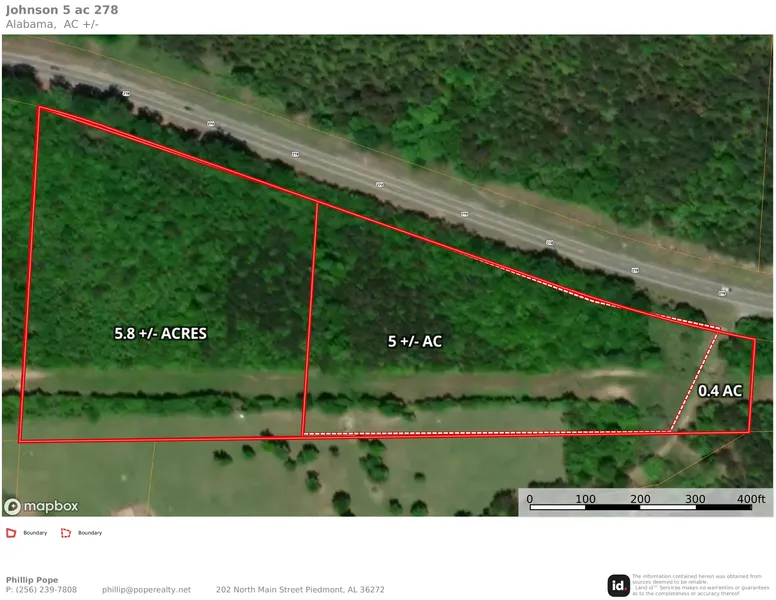776x600 pixels.
Task: Select the 0.4 AC parcel label
Action: [x=719, y=391]
